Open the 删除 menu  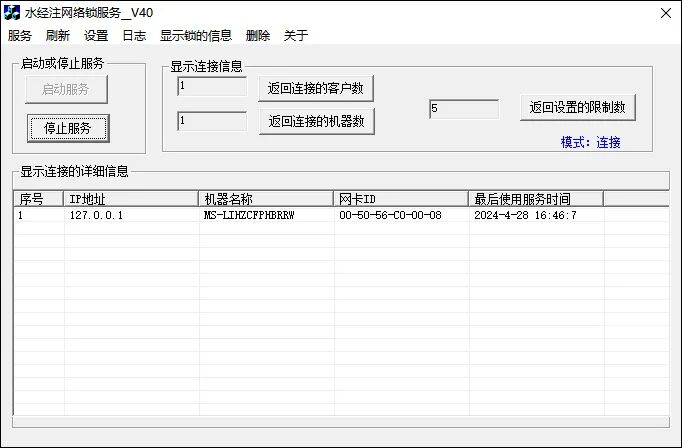[257, 36]
